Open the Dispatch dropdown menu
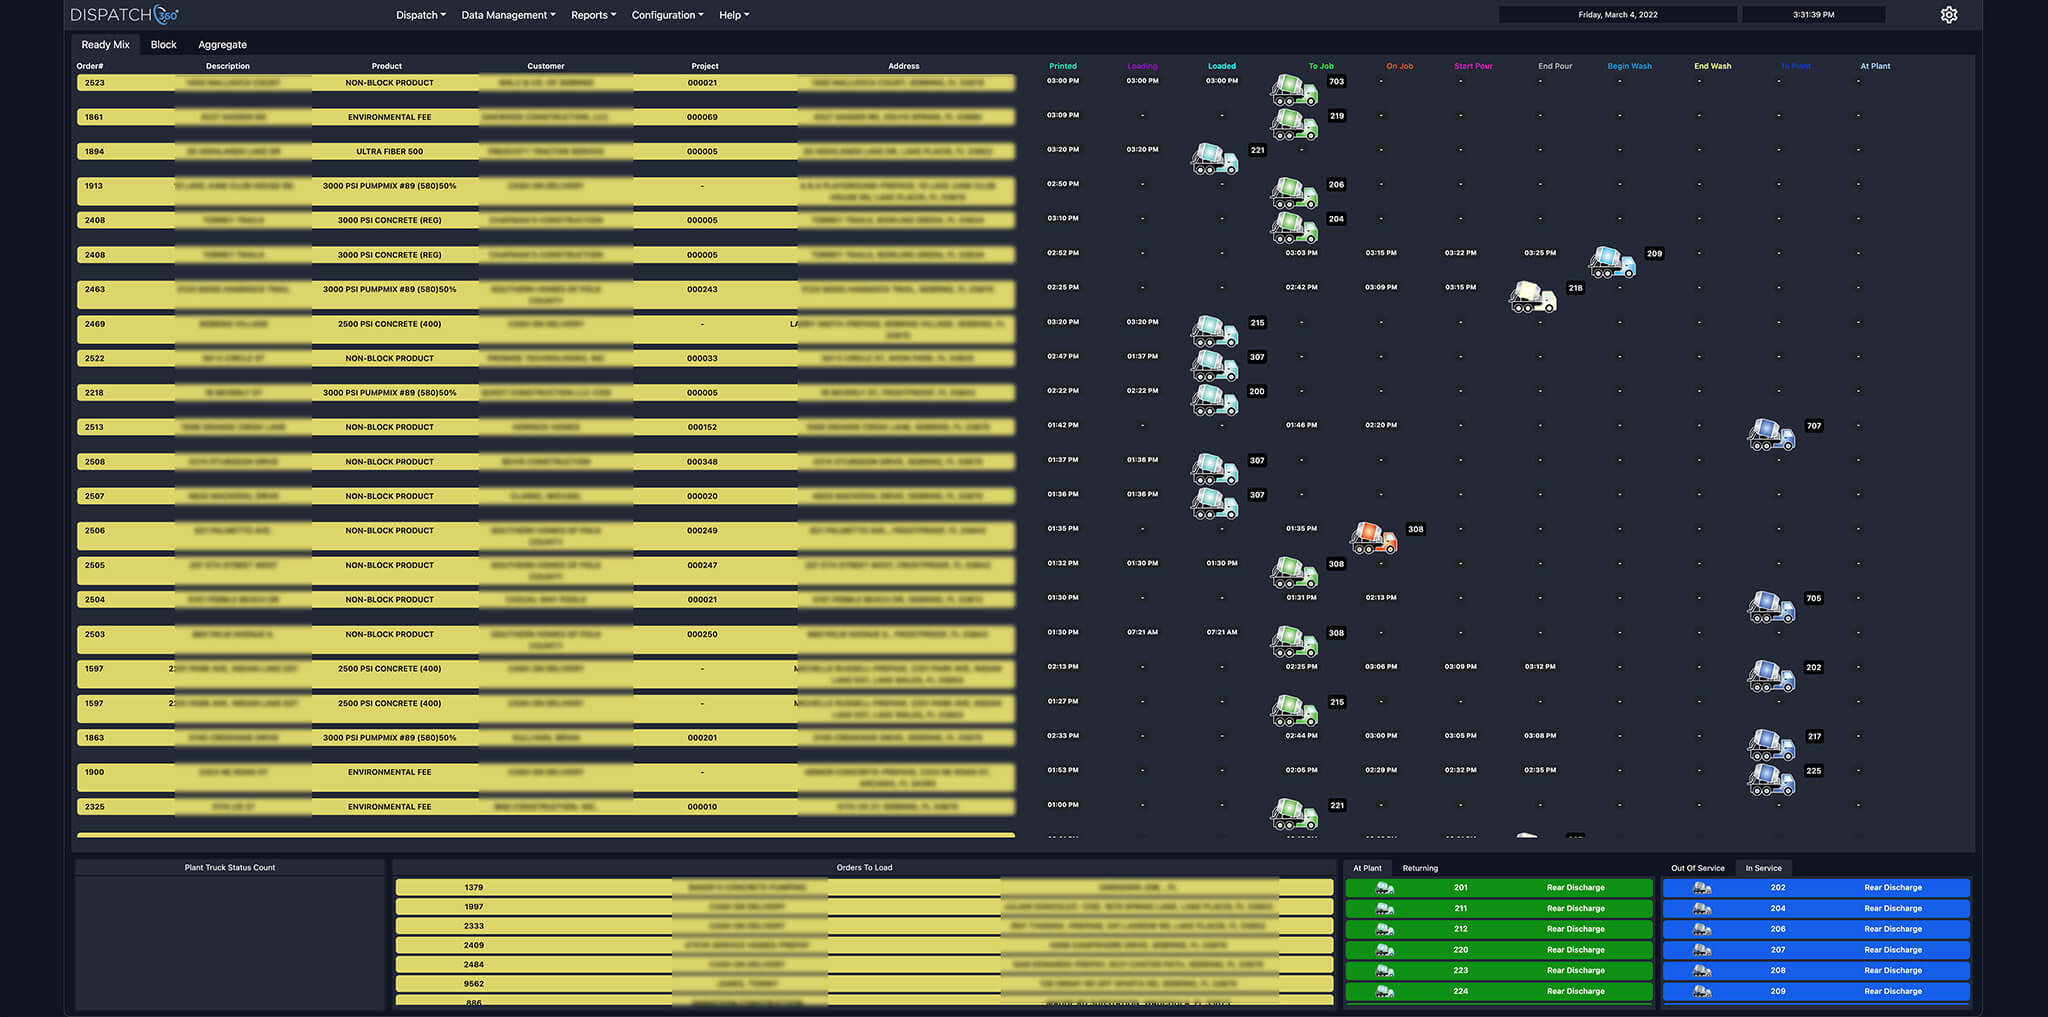This screenshot has width=2048, height=1017. [421, 15]
